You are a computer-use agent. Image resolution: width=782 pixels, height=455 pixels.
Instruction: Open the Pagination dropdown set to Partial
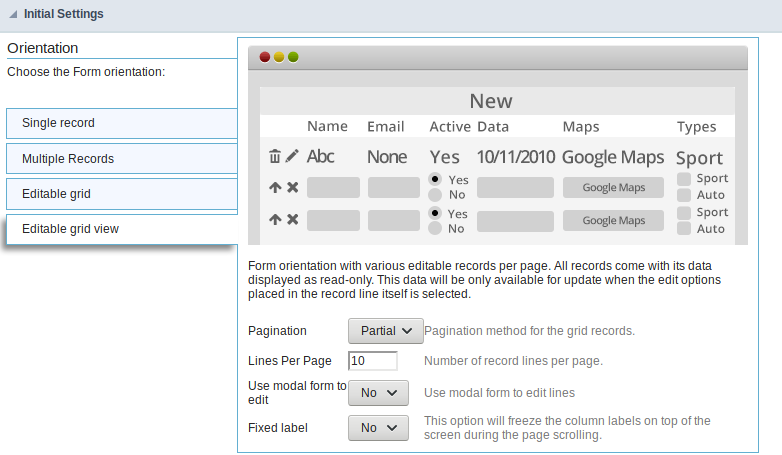click(386, 331)
